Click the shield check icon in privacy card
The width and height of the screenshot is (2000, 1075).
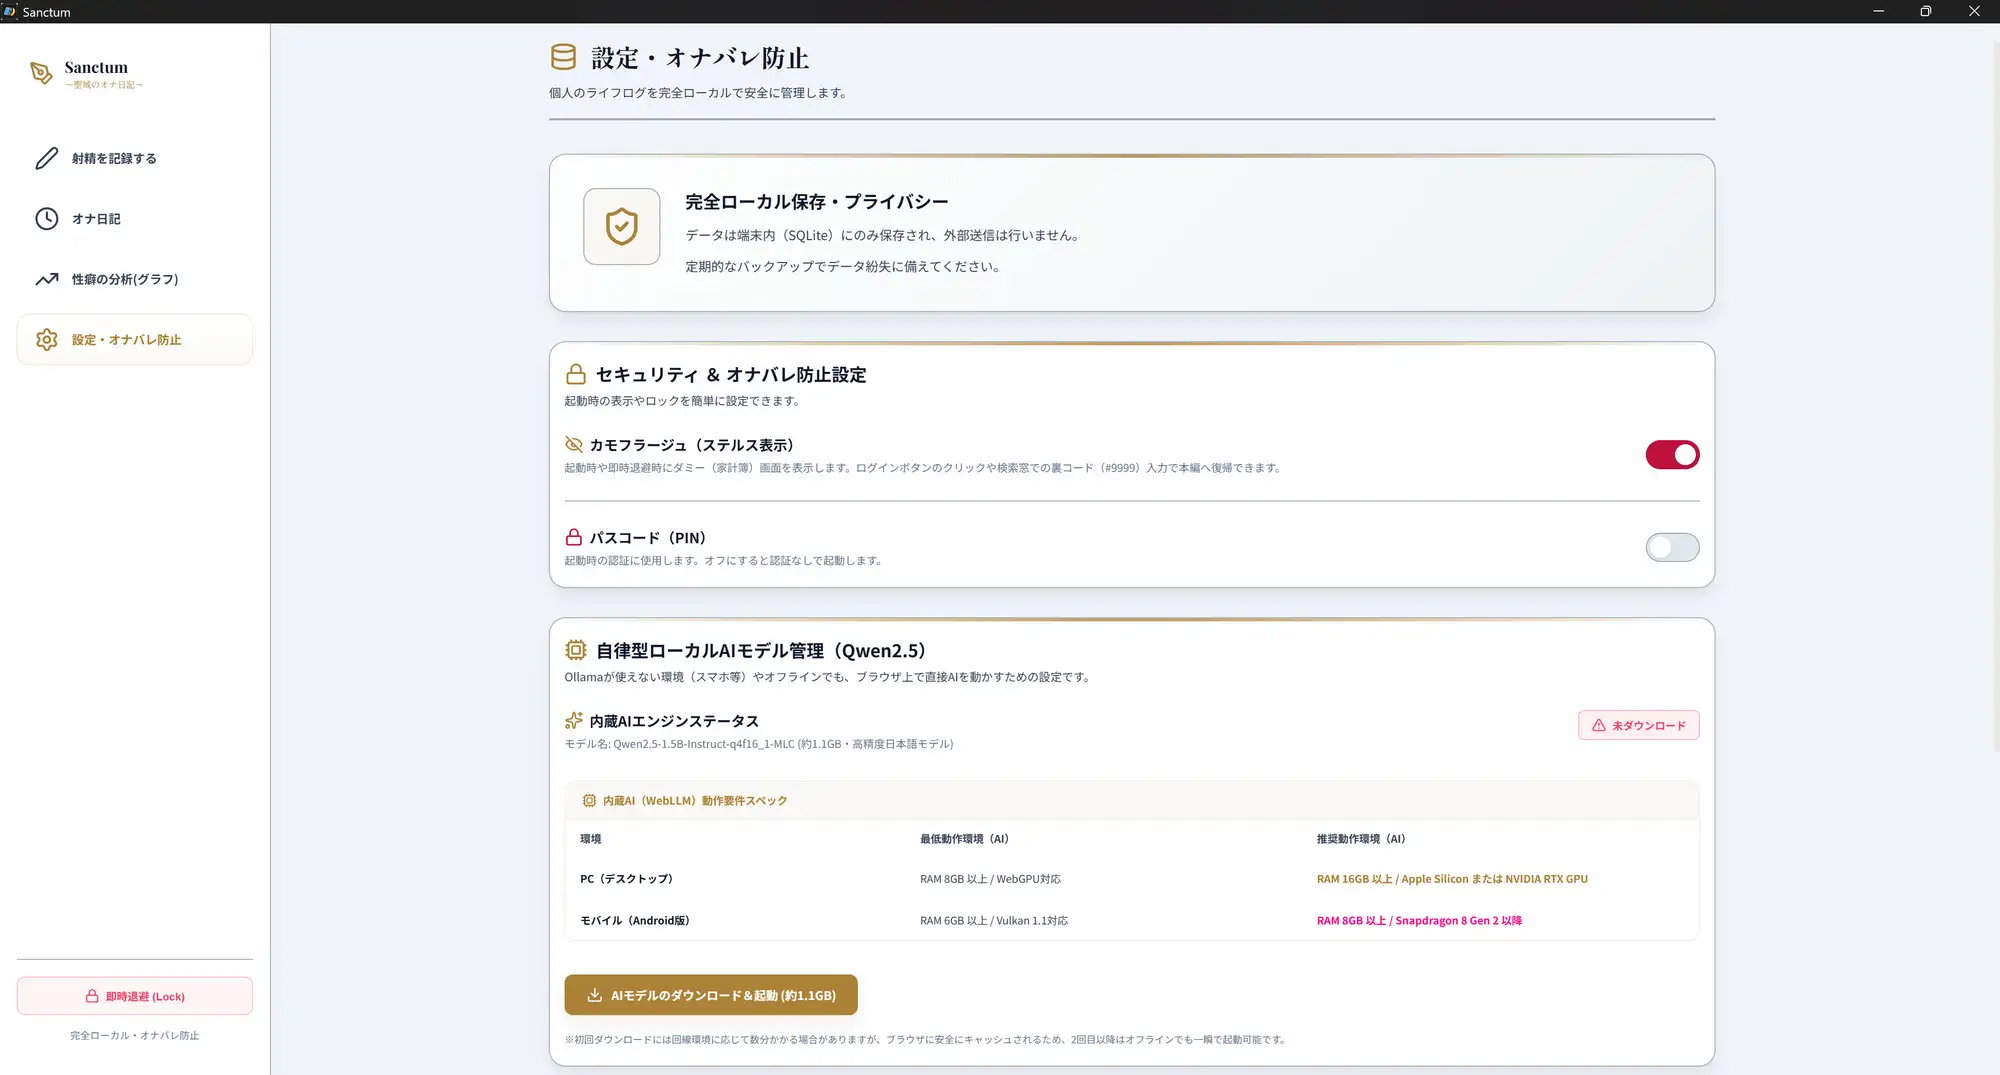[622, 227]
